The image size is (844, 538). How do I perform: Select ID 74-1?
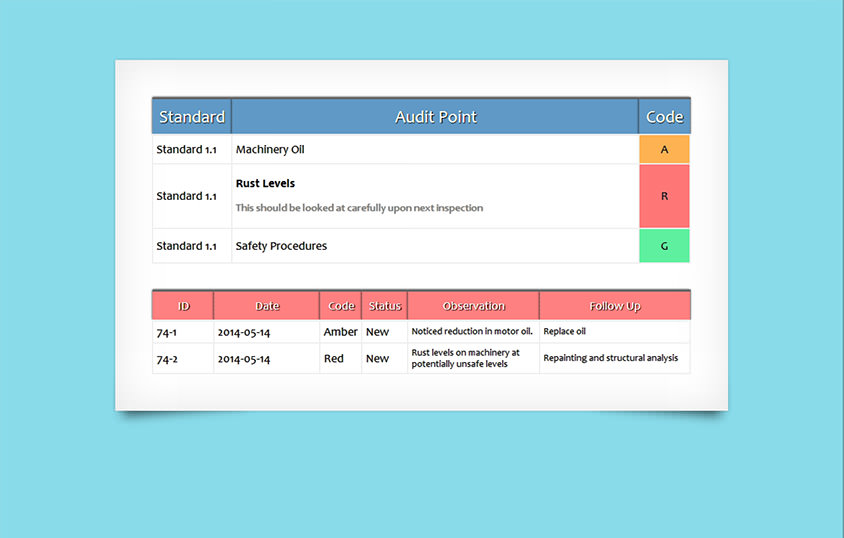(x=166, y=332)
